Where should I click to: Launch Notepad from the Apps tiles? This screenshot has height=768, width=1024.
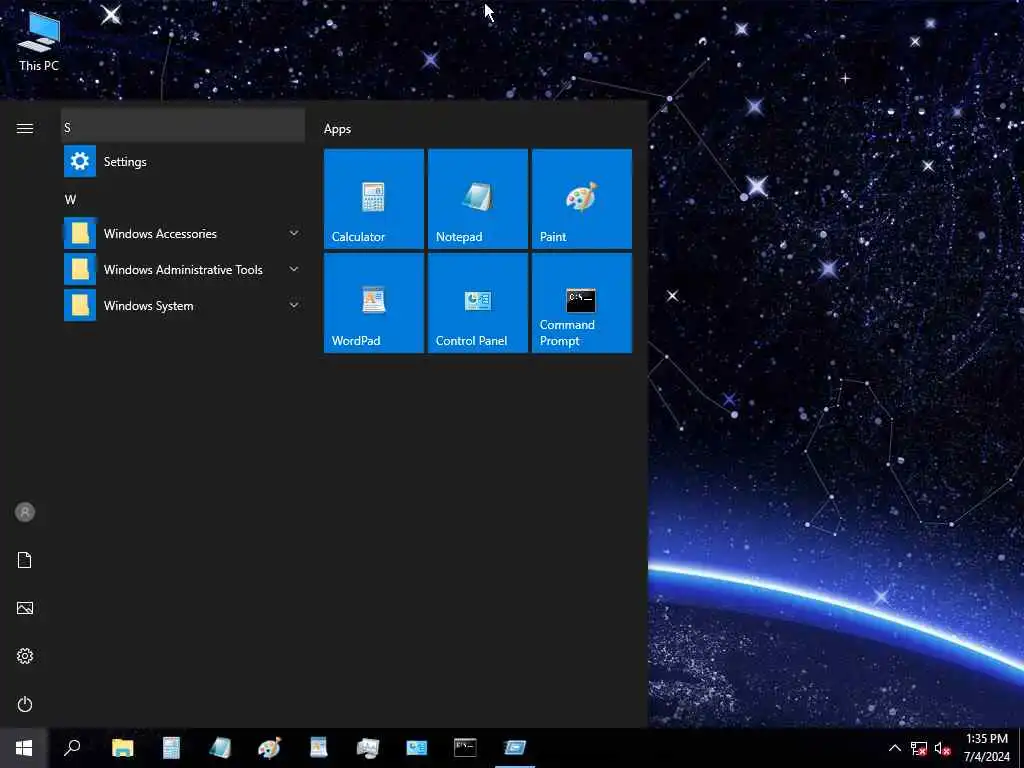pos(477,199)
